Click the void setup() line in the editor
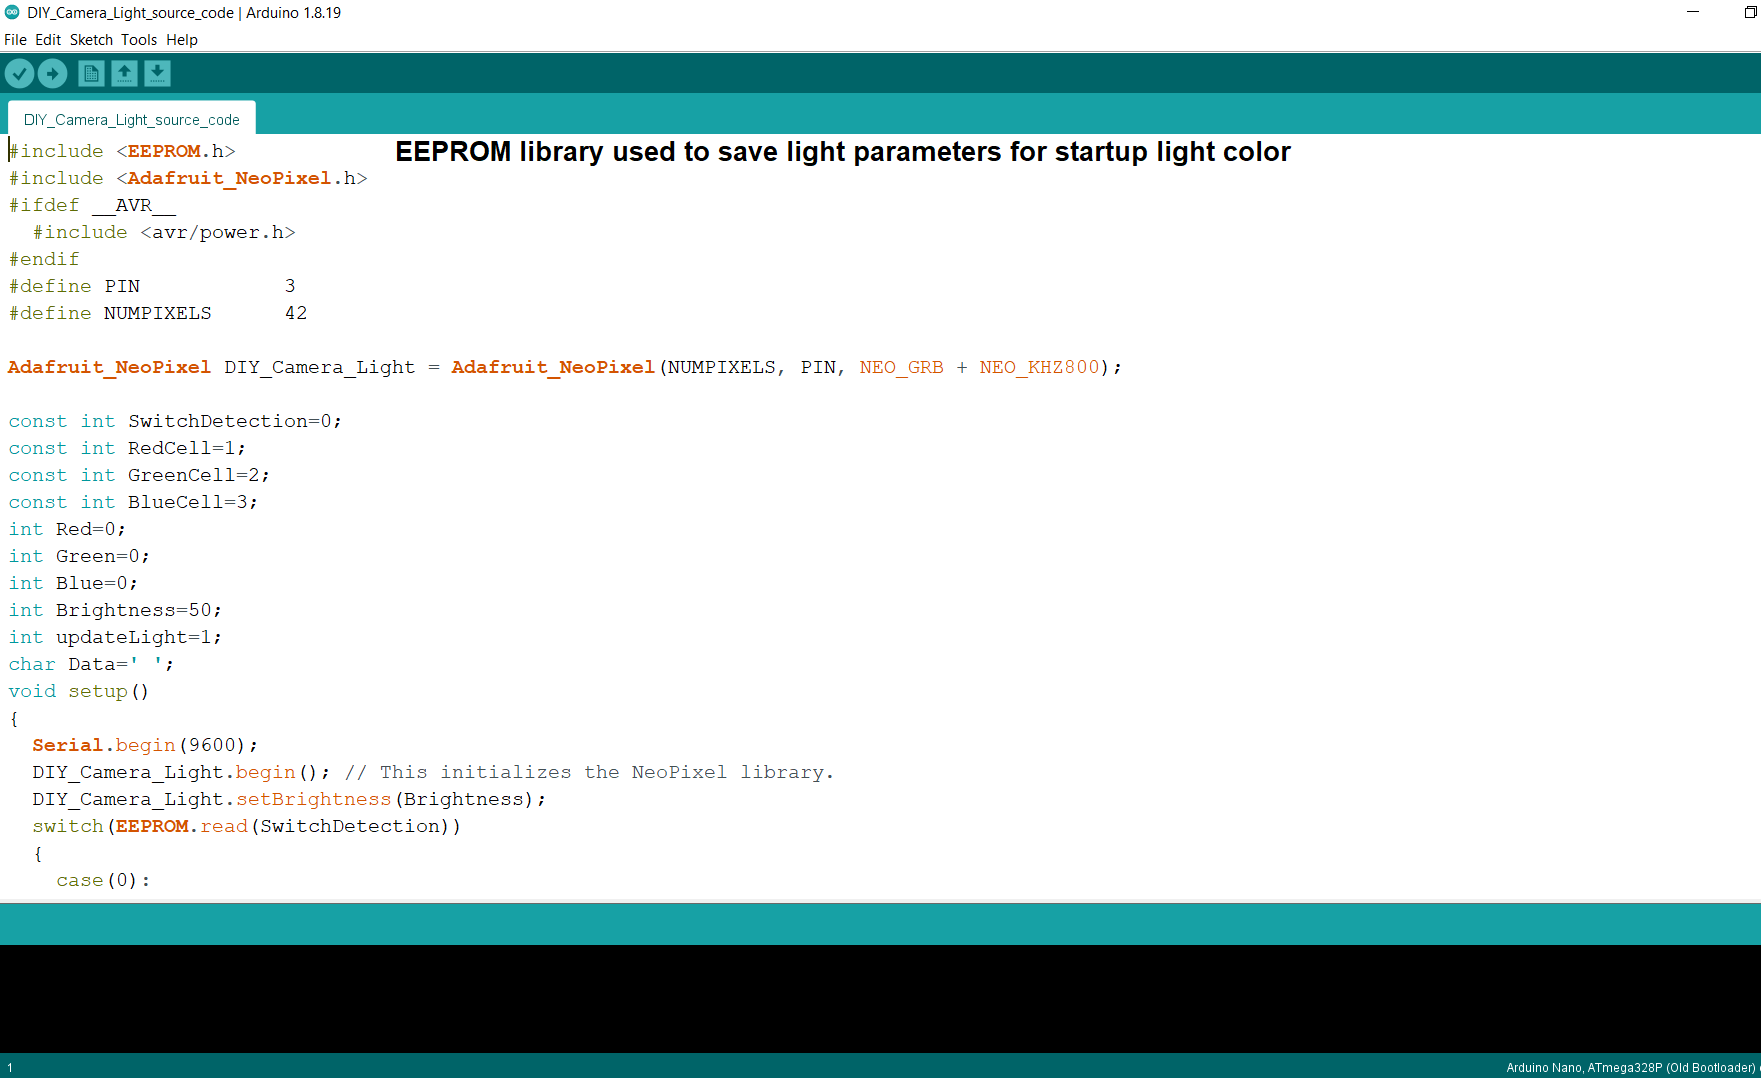This screenshot has width=1761, height=1078. pos(78,690)
